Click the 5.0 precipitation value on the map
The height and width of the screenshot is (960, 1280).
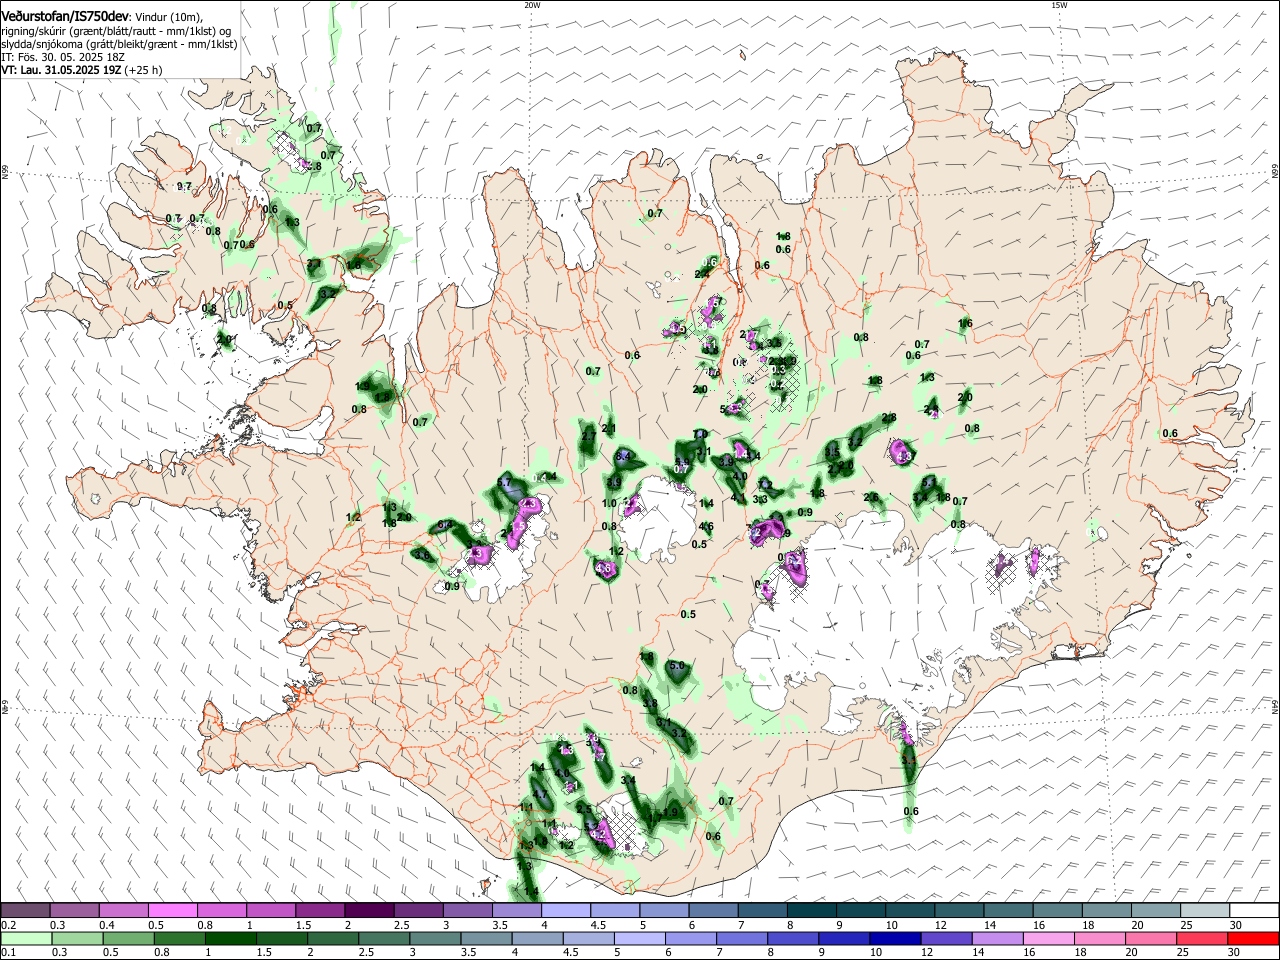coord(676,666)
